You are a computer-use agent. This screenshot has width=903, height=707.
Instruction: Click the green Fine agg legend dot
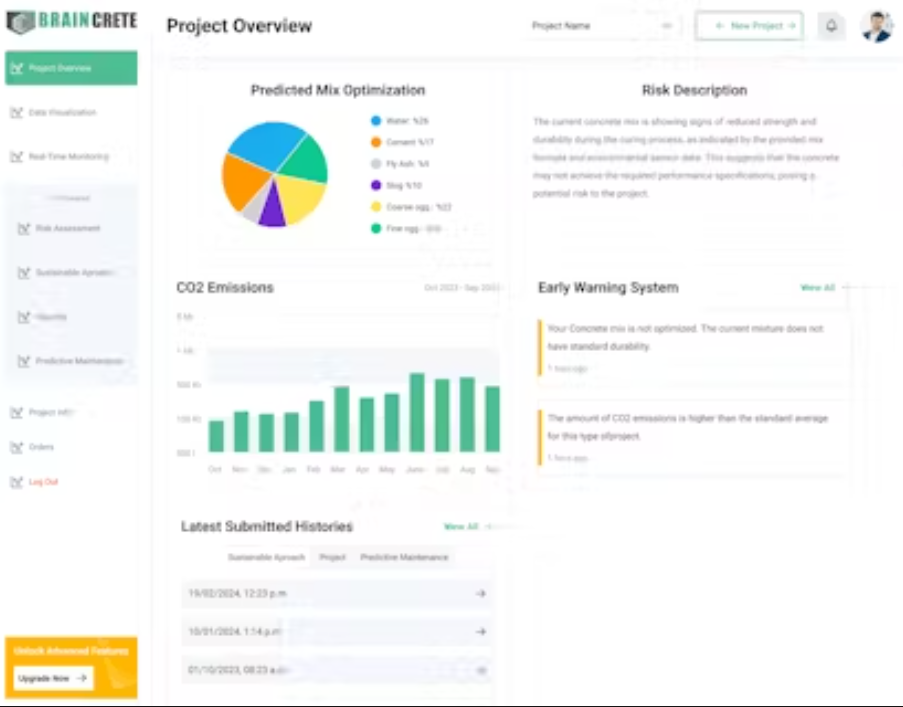(376, 229)
